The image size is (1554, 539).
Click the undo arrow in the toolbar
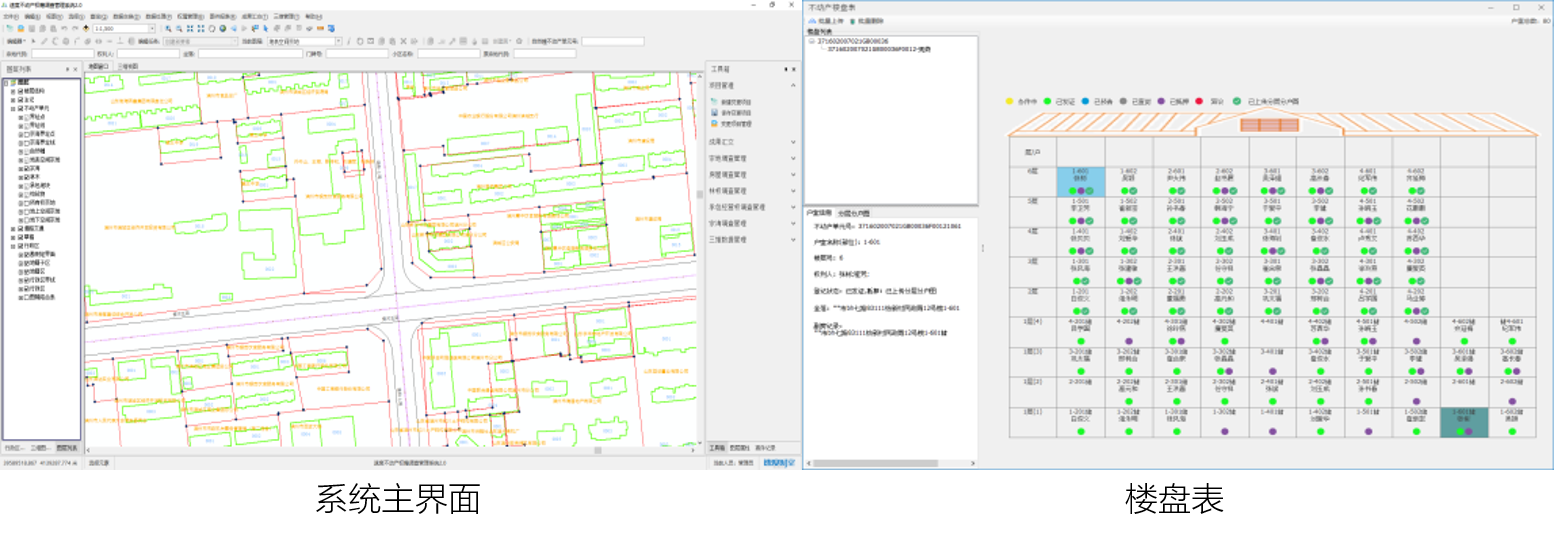tap(63, 29)
